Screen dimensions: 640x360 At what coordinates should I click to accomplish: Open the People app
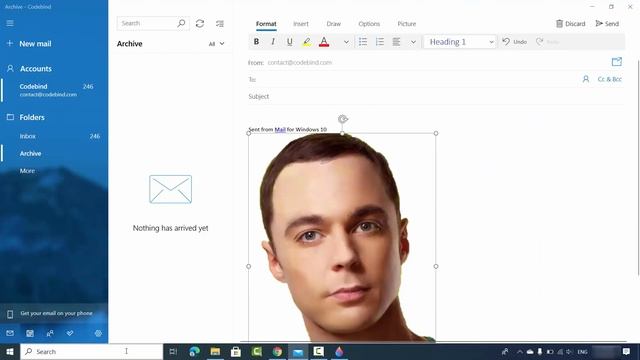(x=50, y=333)
